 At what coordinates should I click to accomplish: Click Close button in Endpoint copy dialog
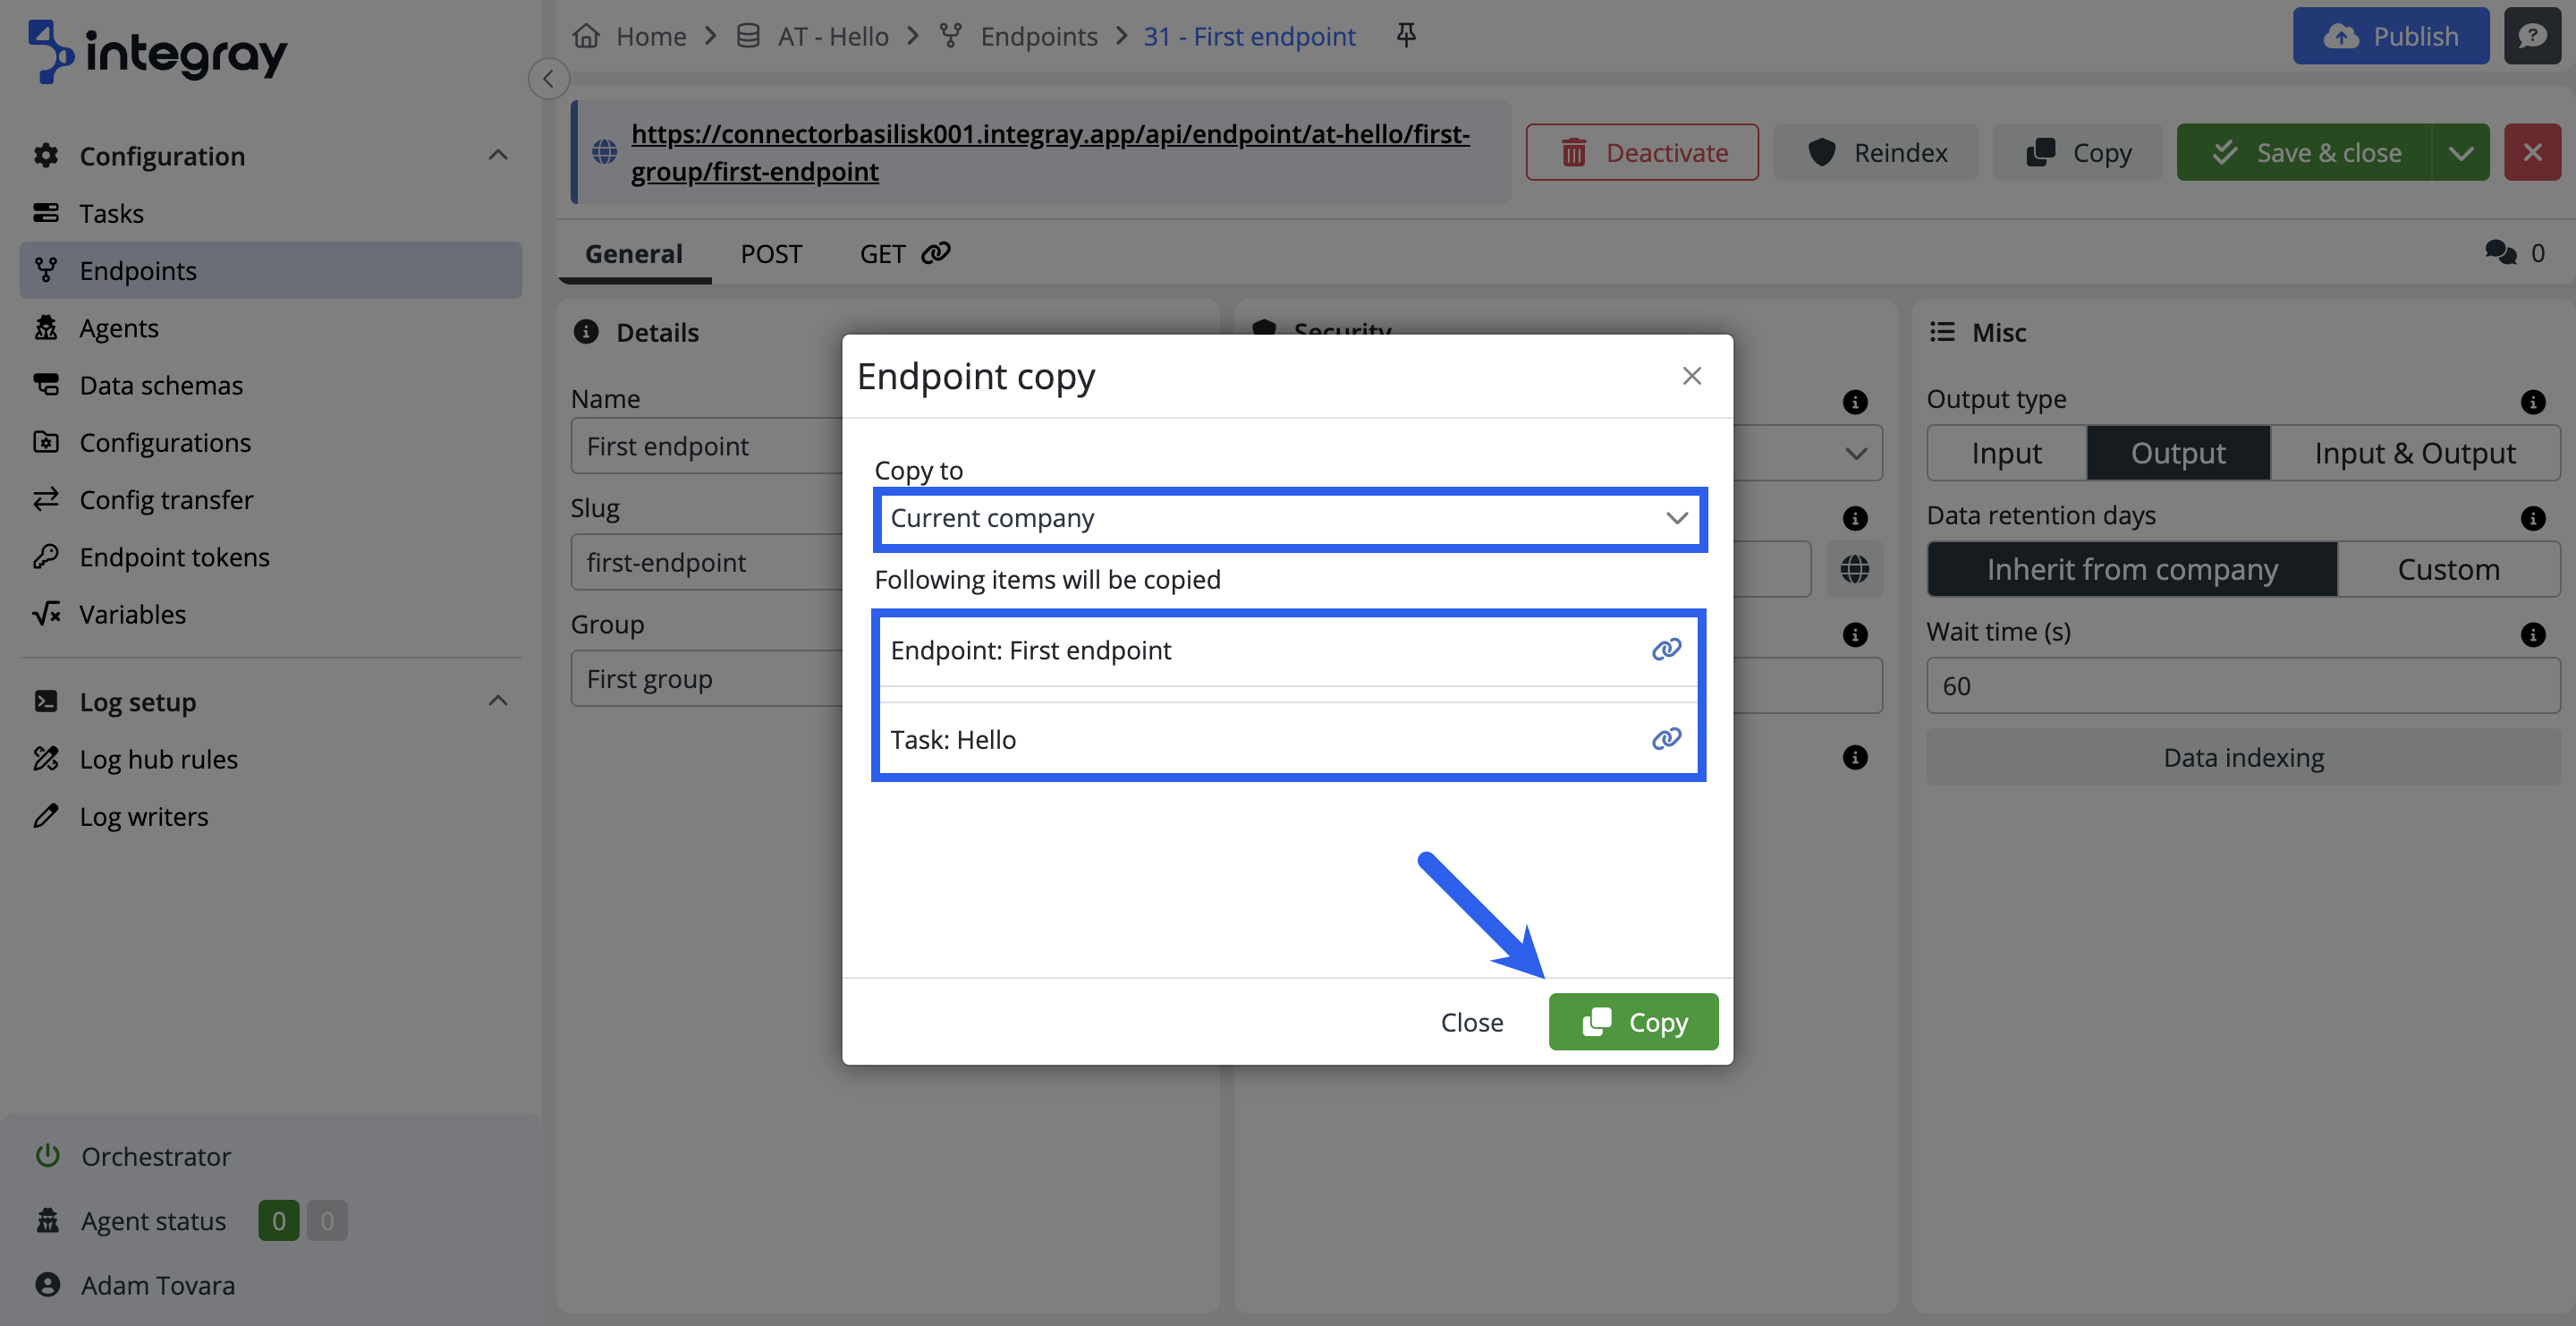(1471, 1022)
